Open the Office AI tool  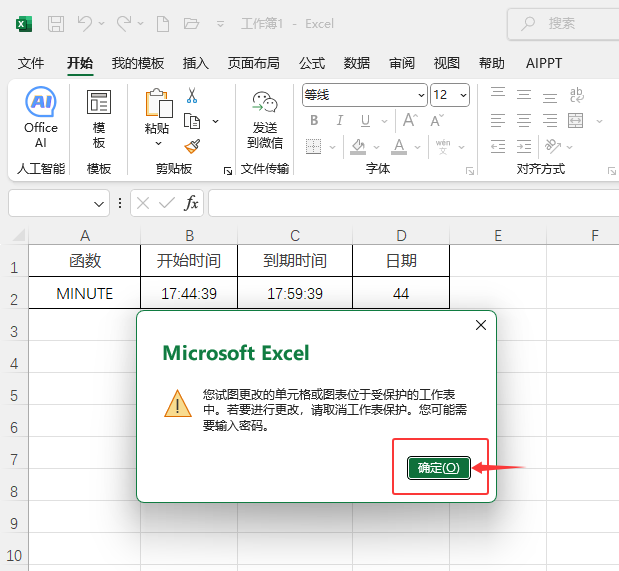click(x=41, y=117)
